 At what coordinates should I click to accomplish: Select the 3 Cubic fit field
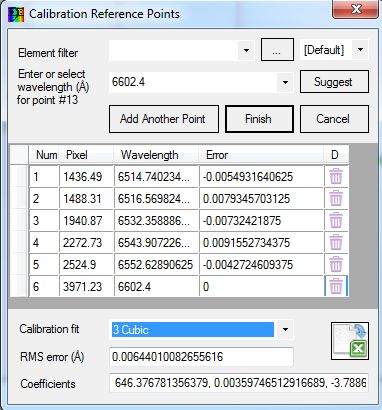(193, 330)
